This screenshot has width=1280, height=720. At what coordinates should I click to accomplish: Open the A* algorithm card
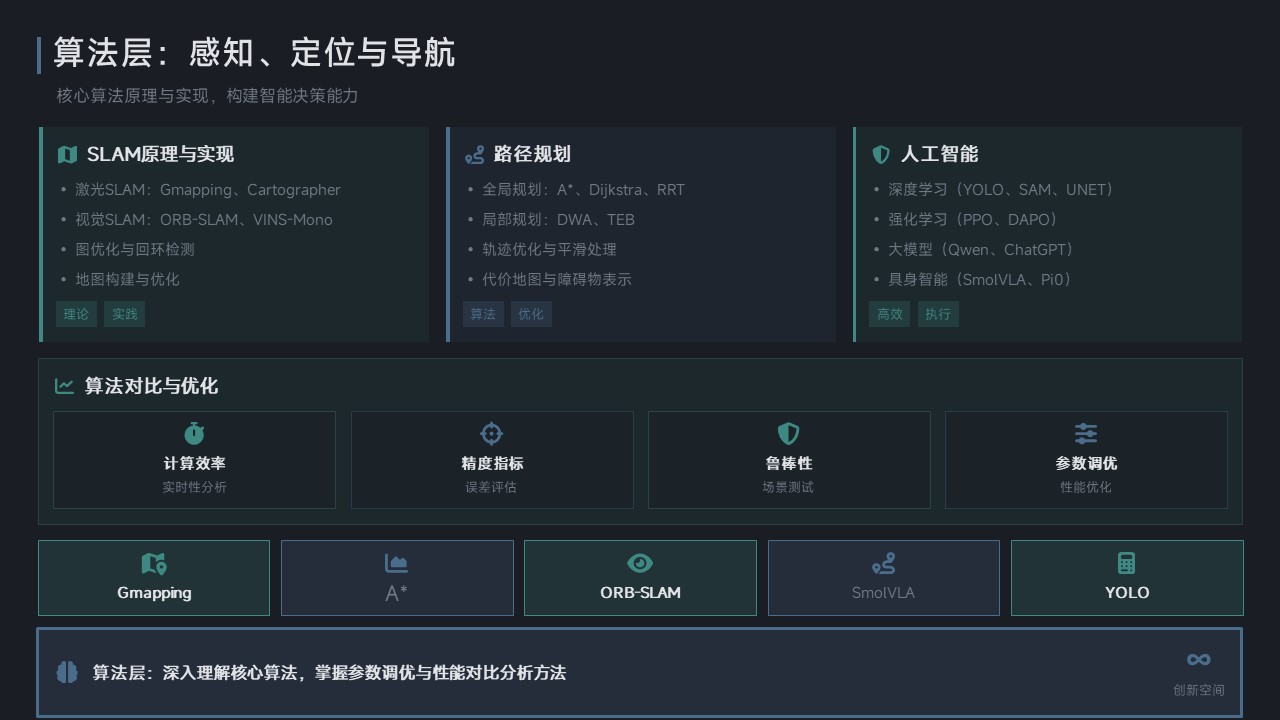tap(397, 578)
